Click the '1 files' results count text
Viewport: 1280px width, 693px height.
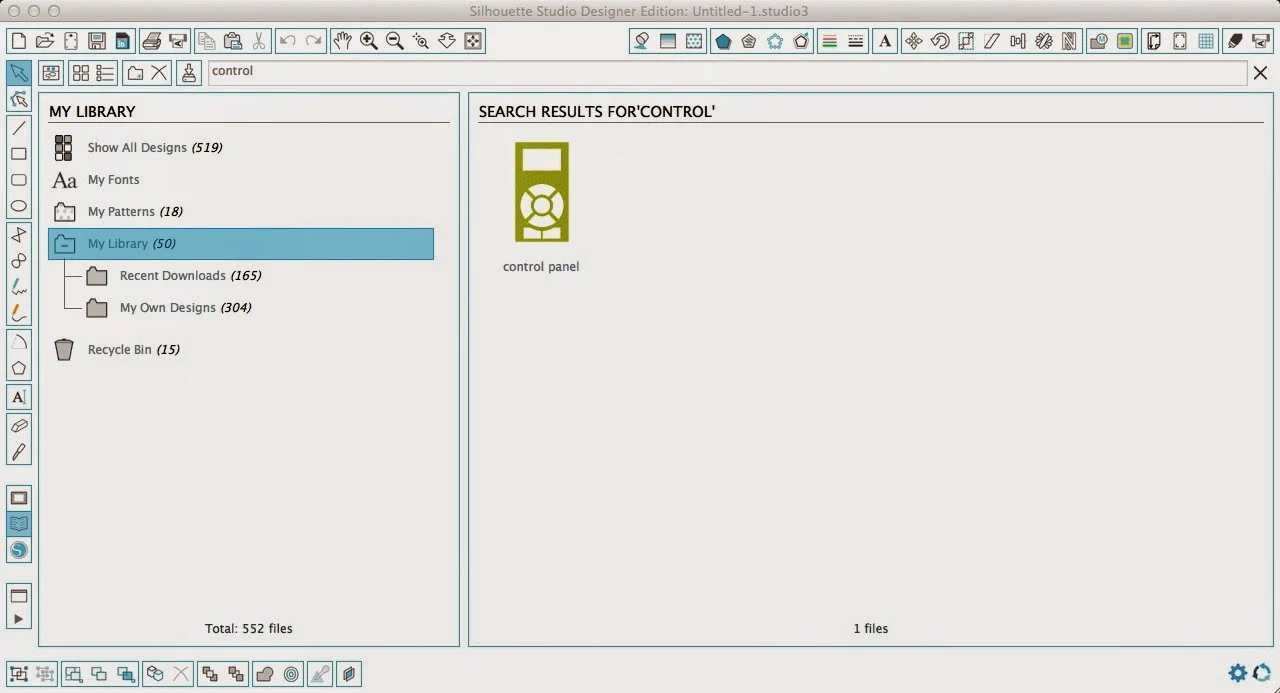(871, 629)
